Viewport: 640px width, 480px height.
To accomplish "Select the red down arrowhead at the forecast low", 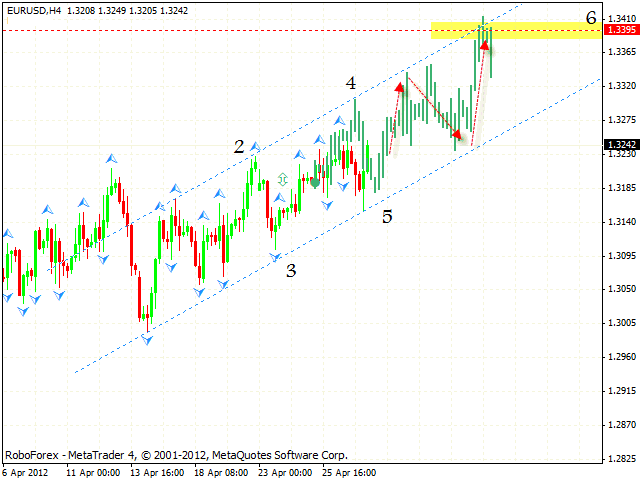I will coord(459,135).
